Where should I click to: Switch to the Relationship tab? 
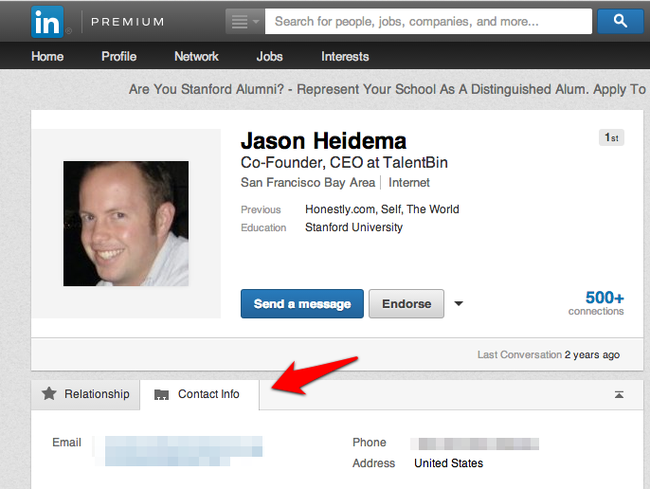coord(86,394)
